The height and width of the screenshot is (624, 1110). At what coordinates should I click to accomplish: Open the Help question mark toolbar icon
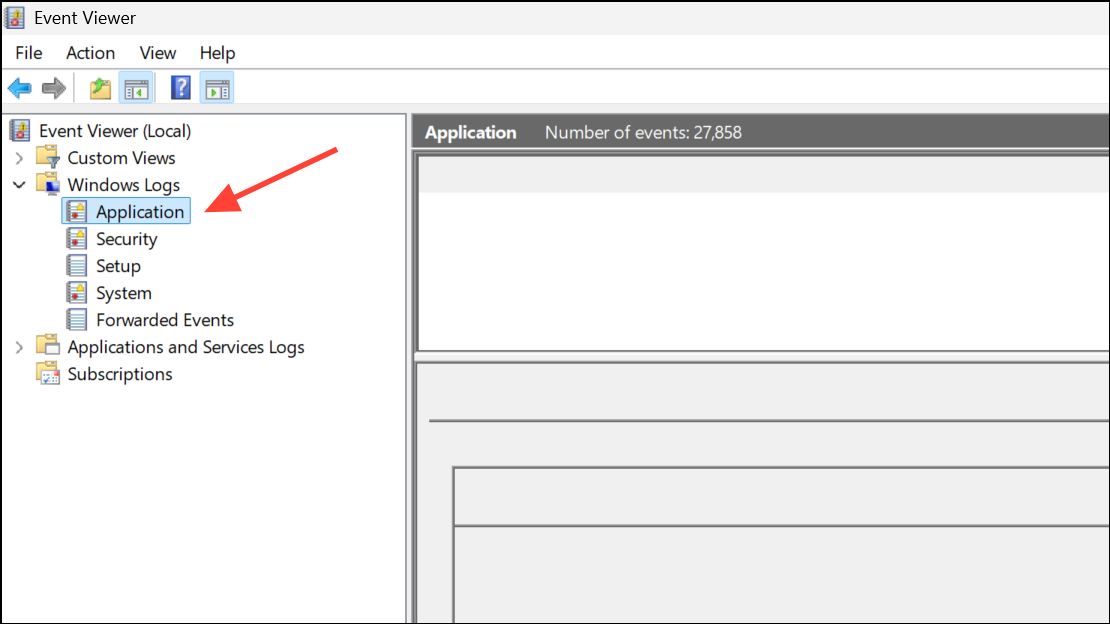(181, 88)
